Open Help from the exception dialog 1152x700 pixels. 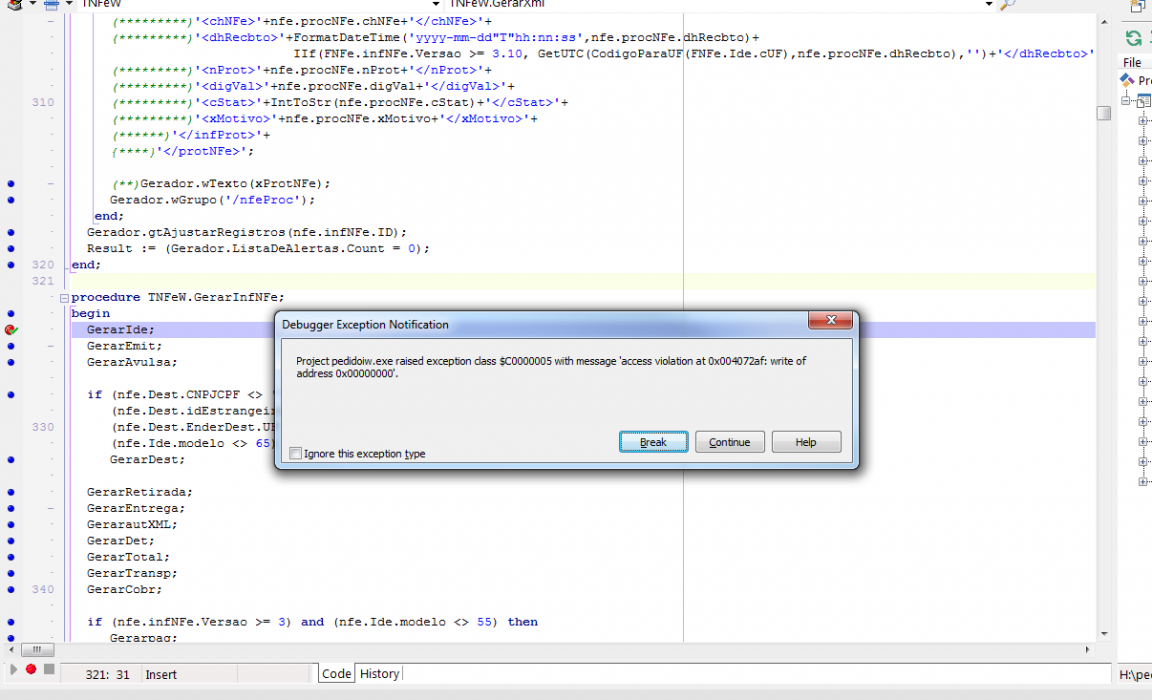coord(806,442)
